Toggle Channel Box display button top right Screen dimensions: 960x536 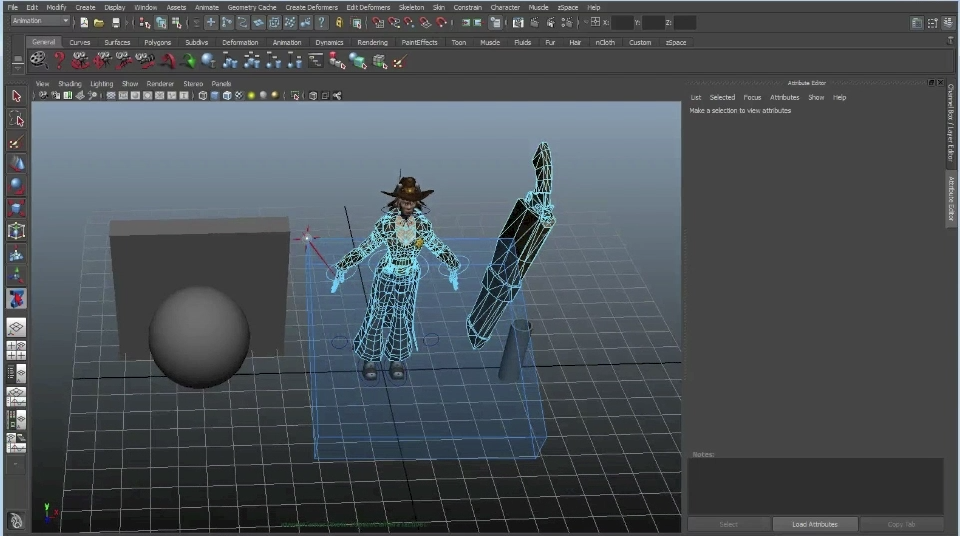coord(947,23)
